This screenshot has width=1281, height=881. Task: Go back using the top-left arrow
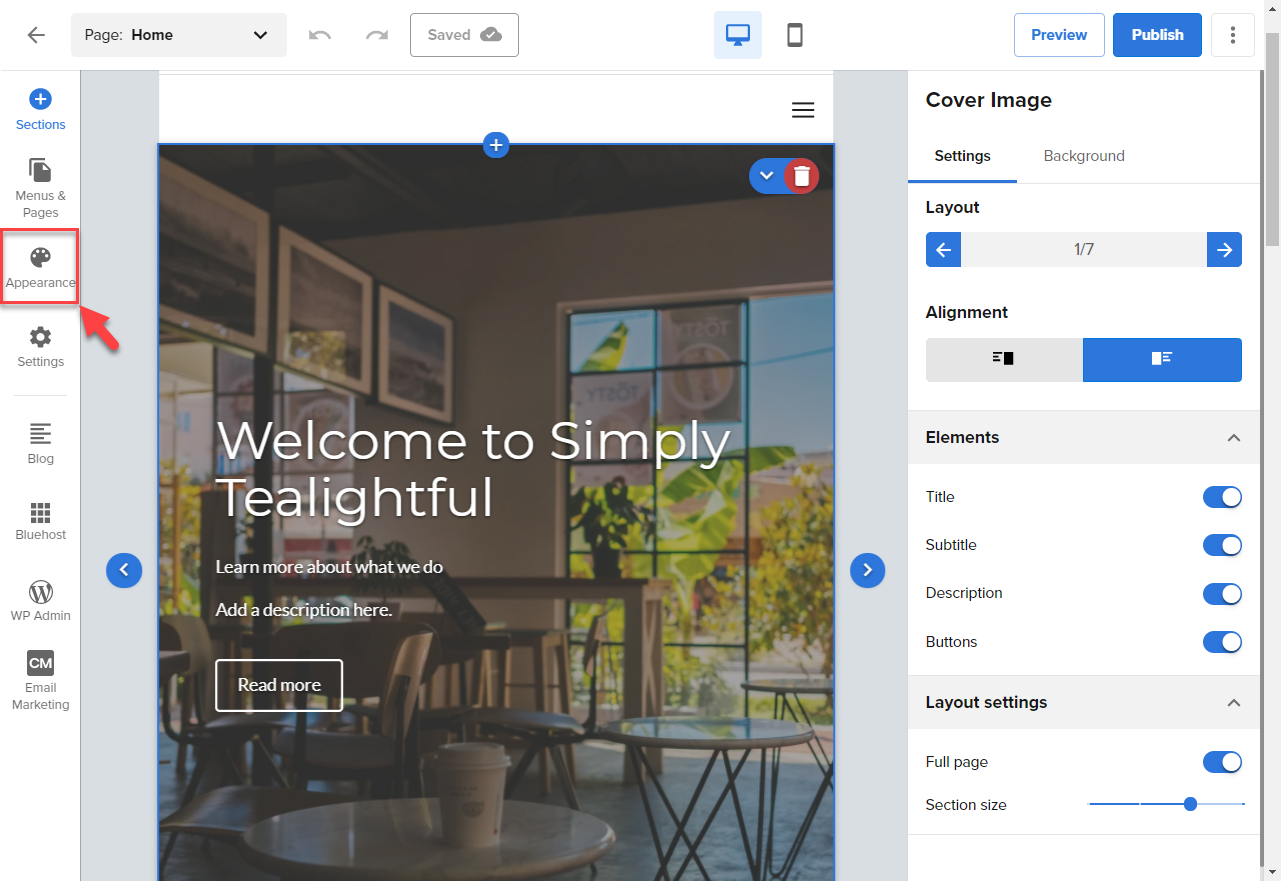coord(36,35)
